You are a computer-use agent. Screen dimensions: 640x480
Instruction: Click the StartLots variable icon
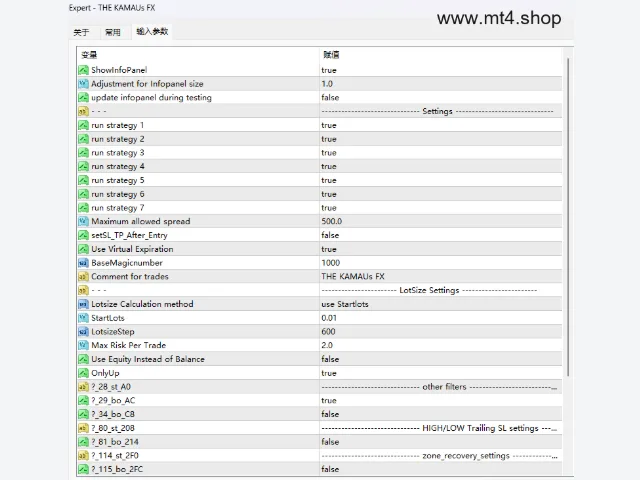tap(83, 318)
